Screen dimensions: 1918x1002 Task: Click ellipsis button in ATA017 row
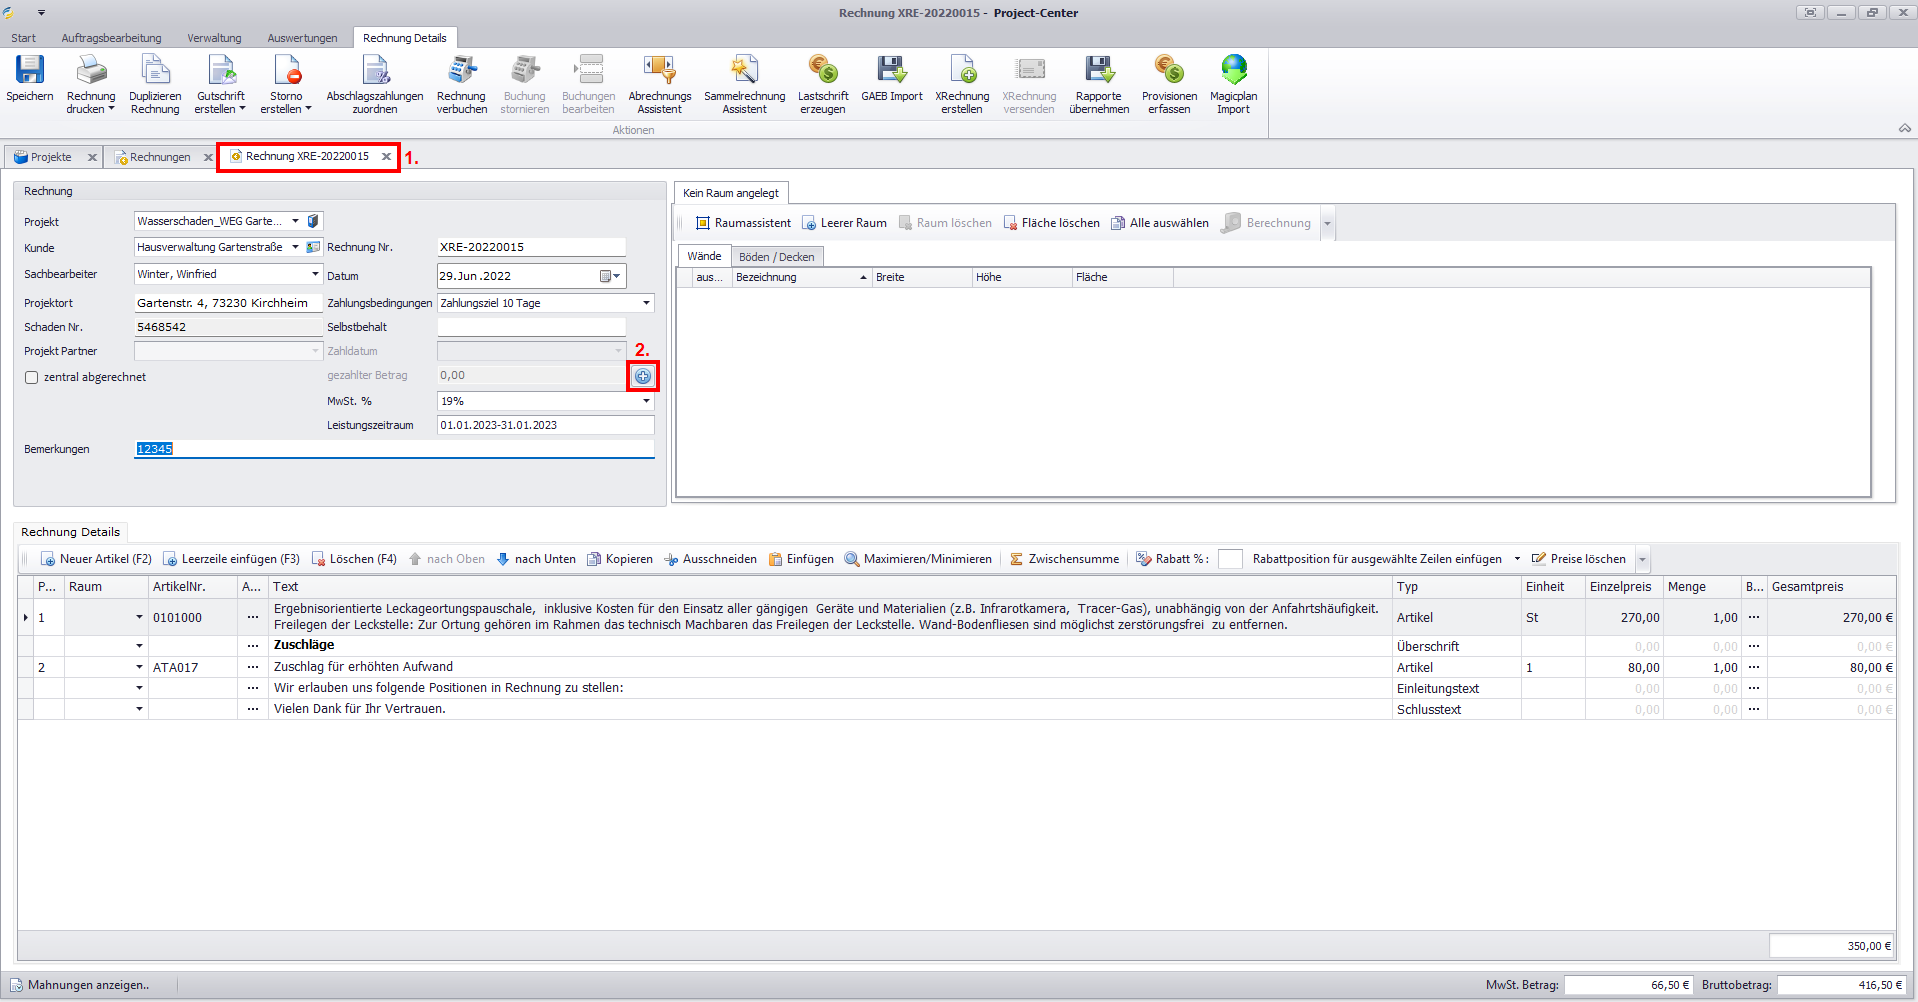click(253, 667)
